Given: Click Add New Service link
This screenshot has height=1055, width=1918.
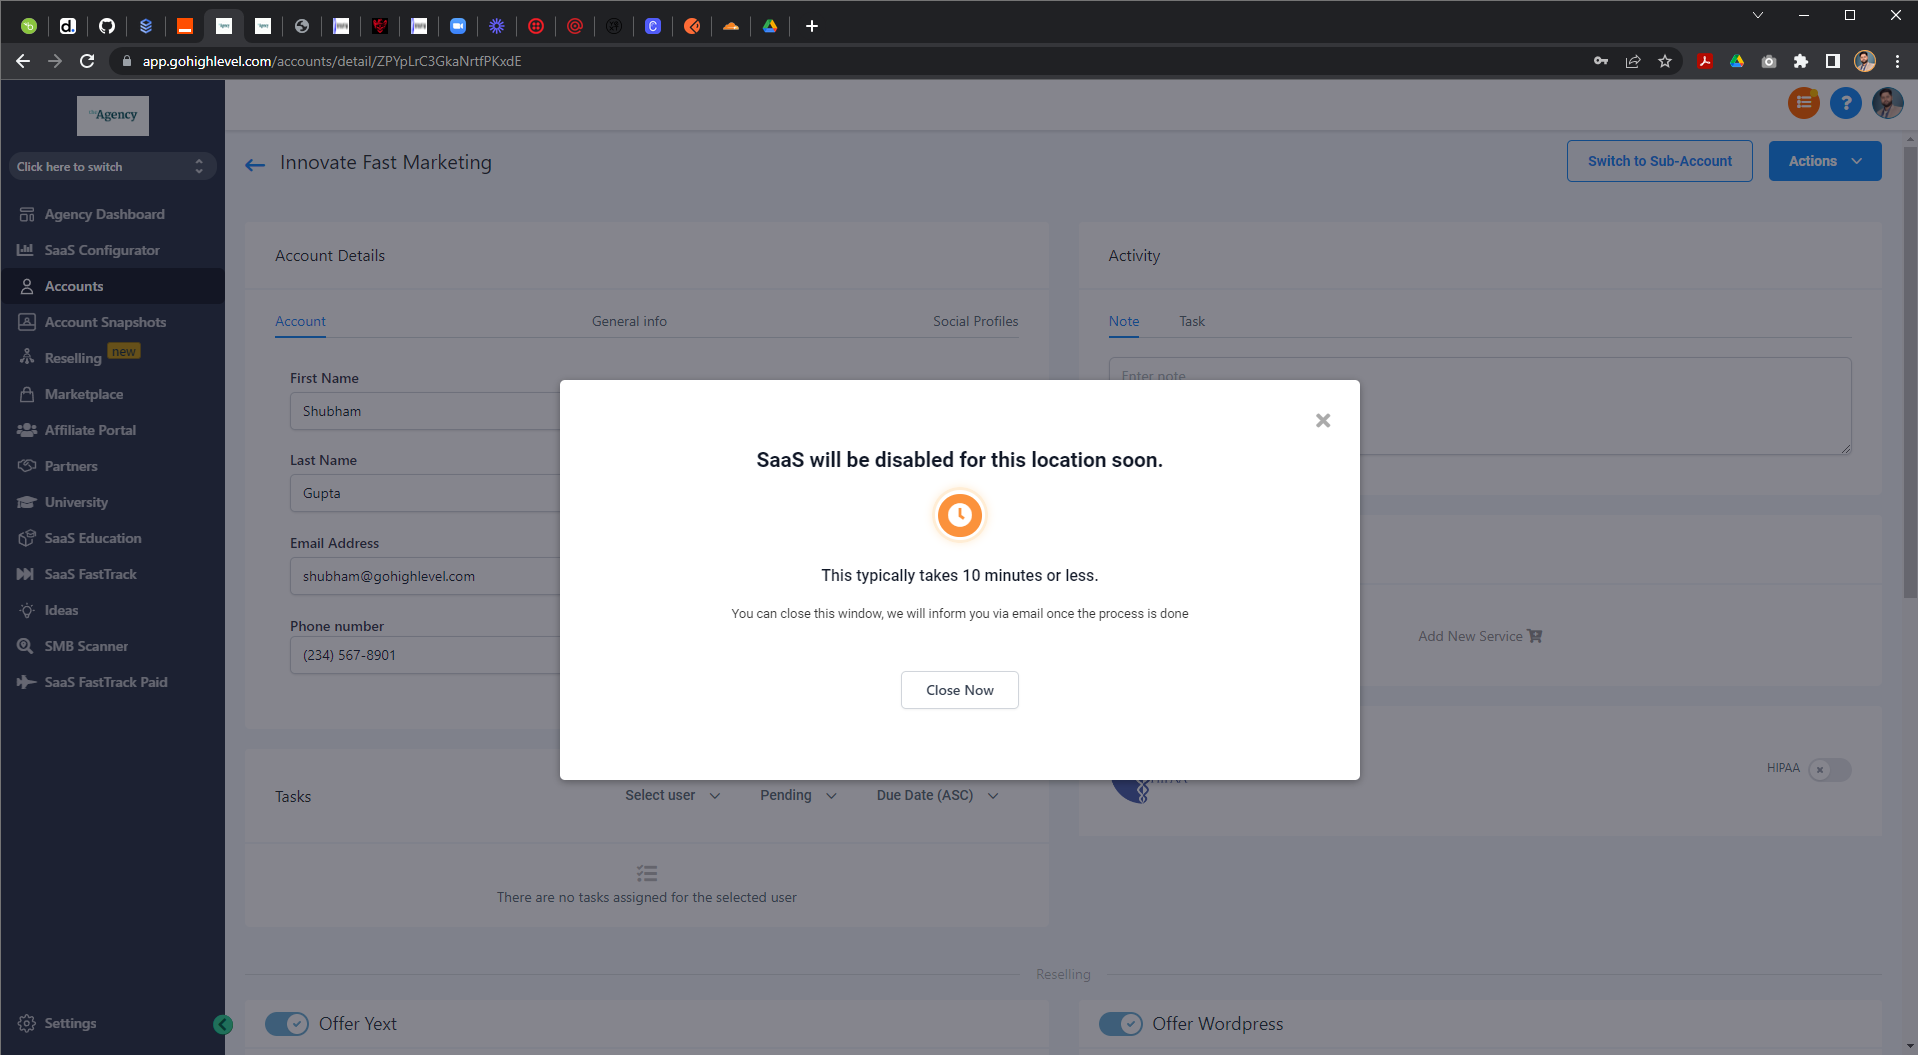Looking at the screenshot, I should click(1479, 636).
